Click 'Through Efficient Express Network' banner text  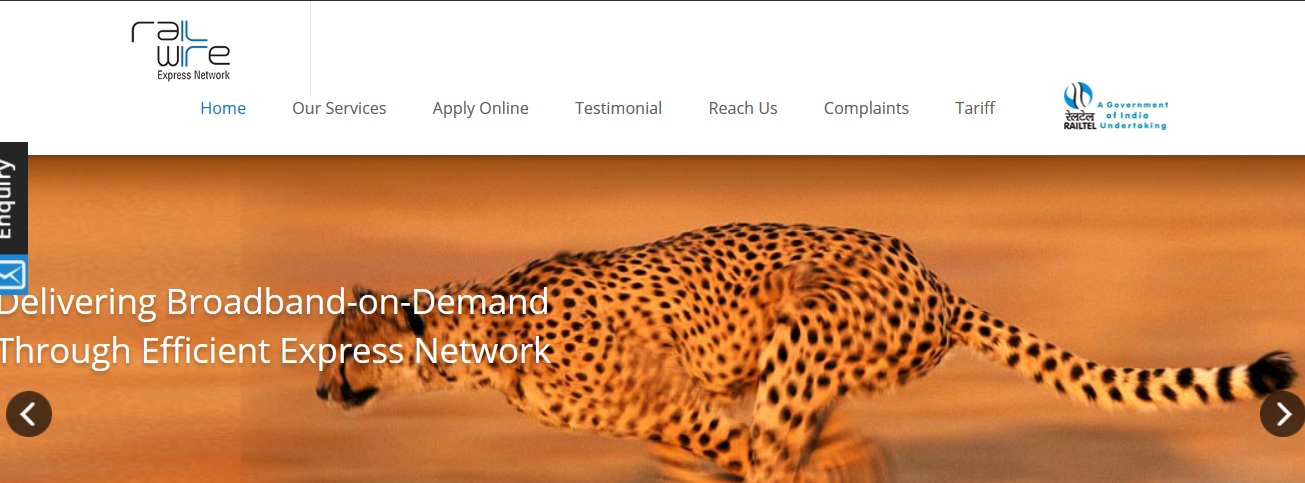pyautogui.click(x=276, y=351)
